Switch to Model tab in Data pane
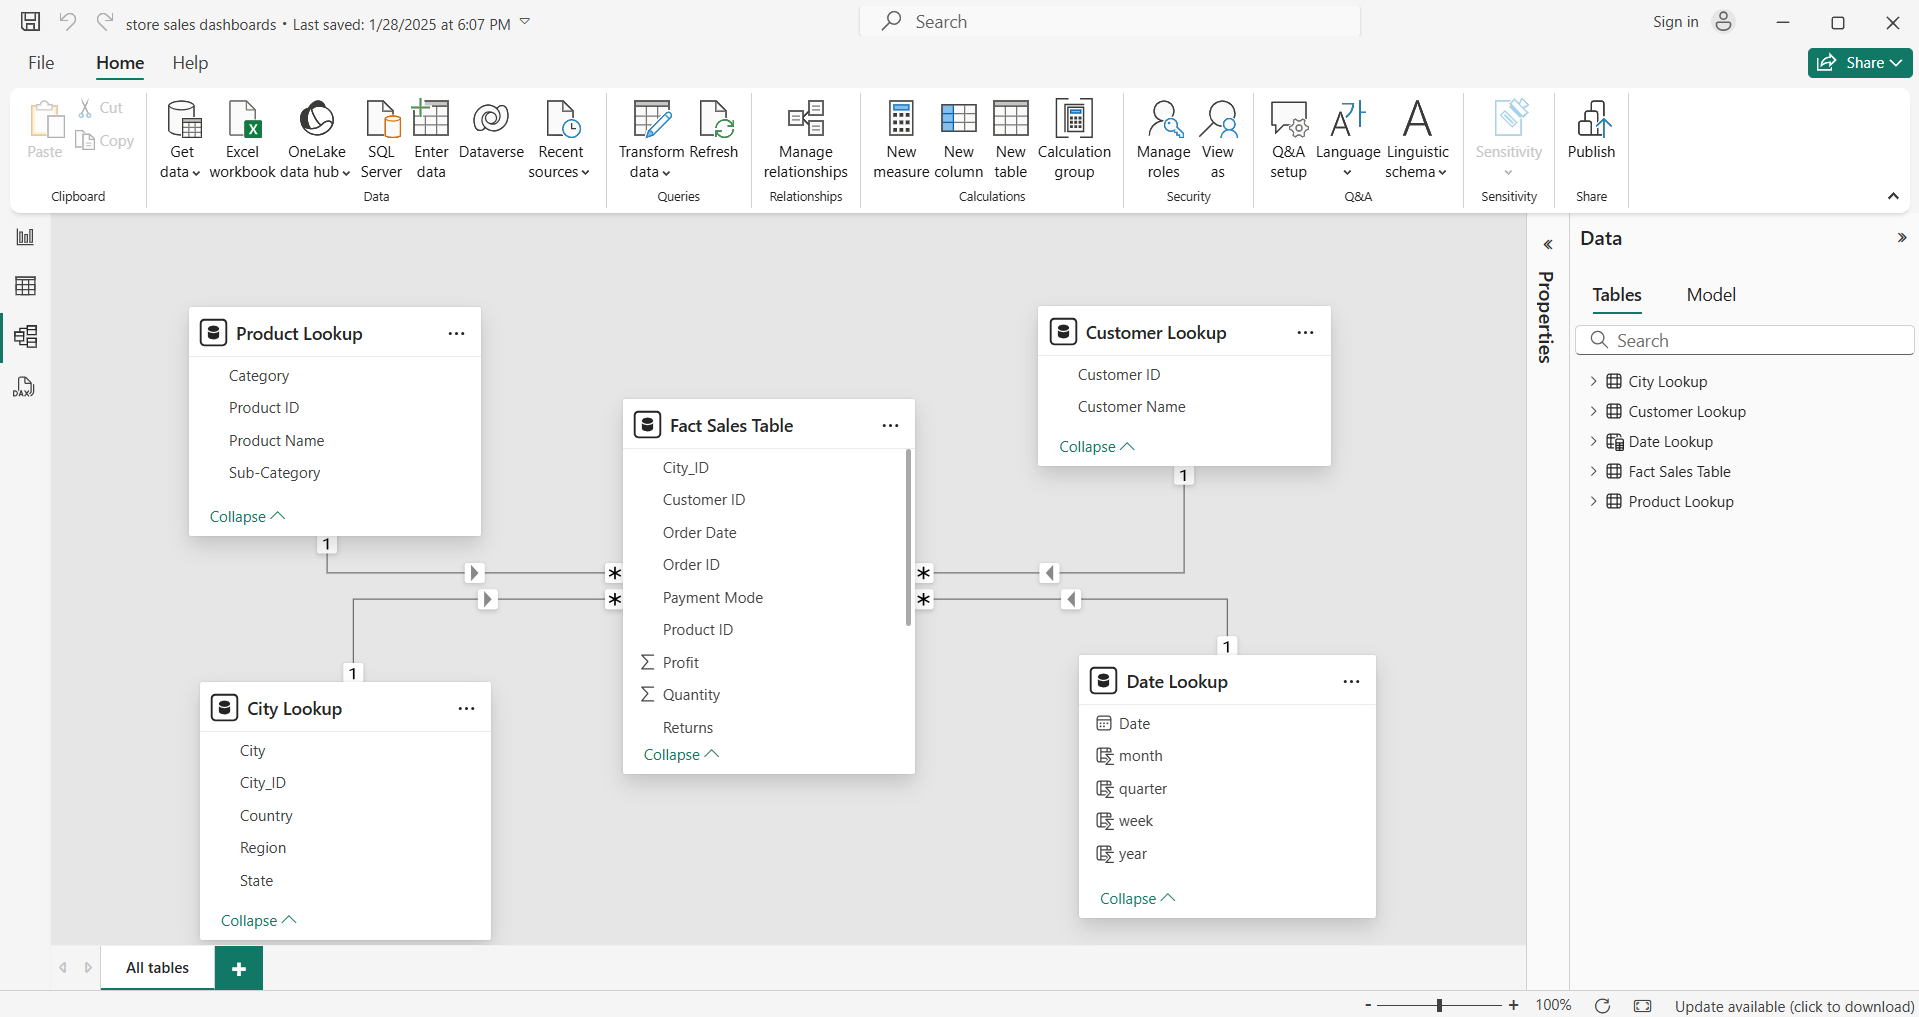 click(1711, 295)
